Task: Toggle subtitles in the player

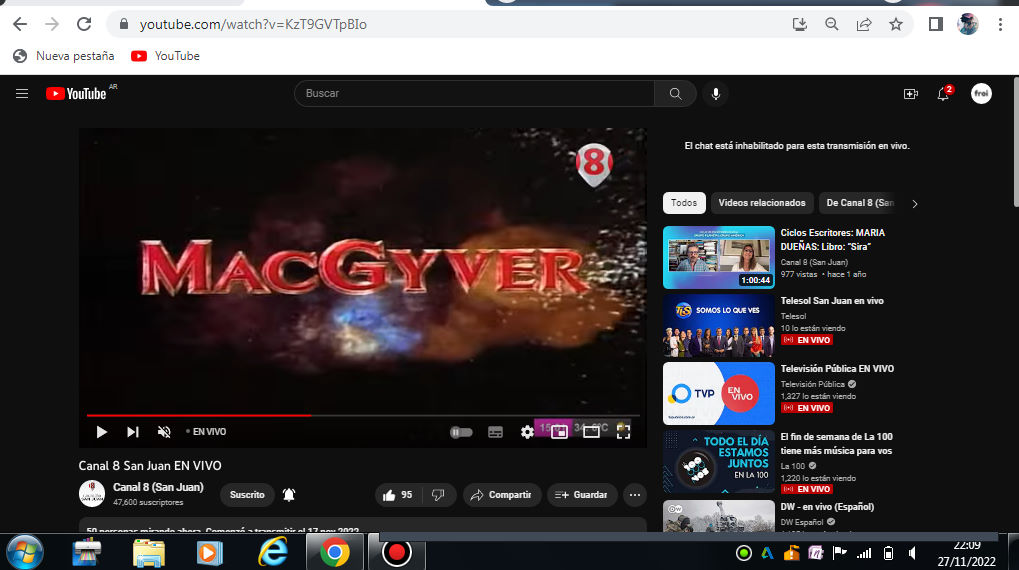Action: pos(495,432)
